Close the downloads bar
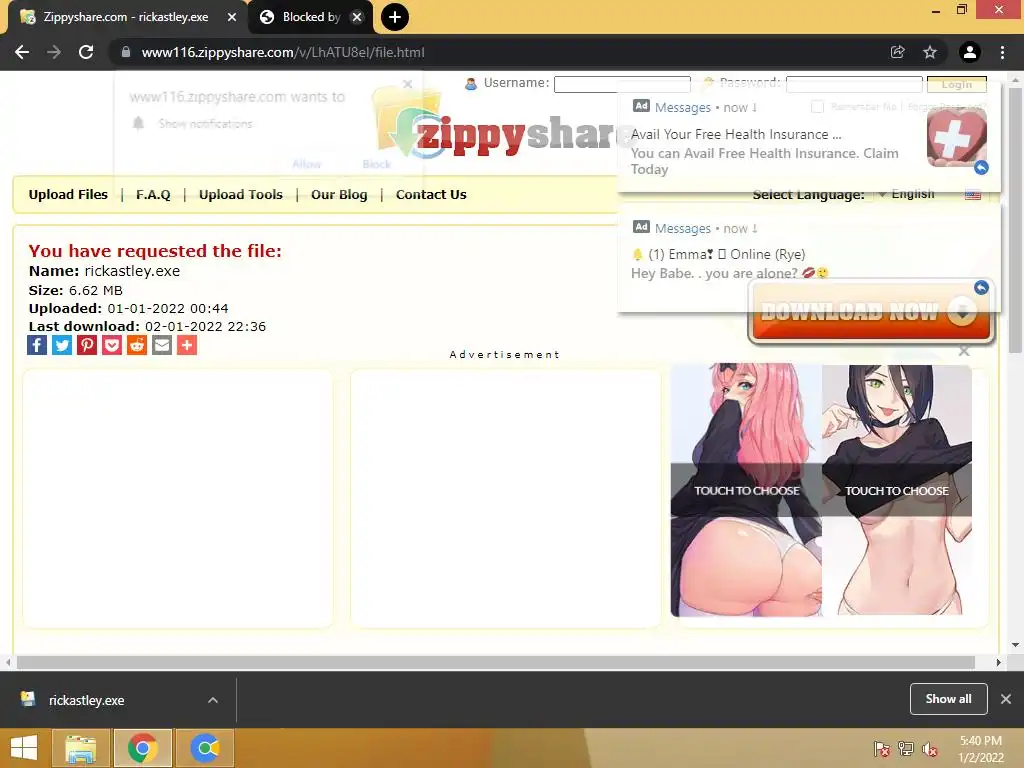The height and width of the screenshot is (768, 1024). [1006, 699]
